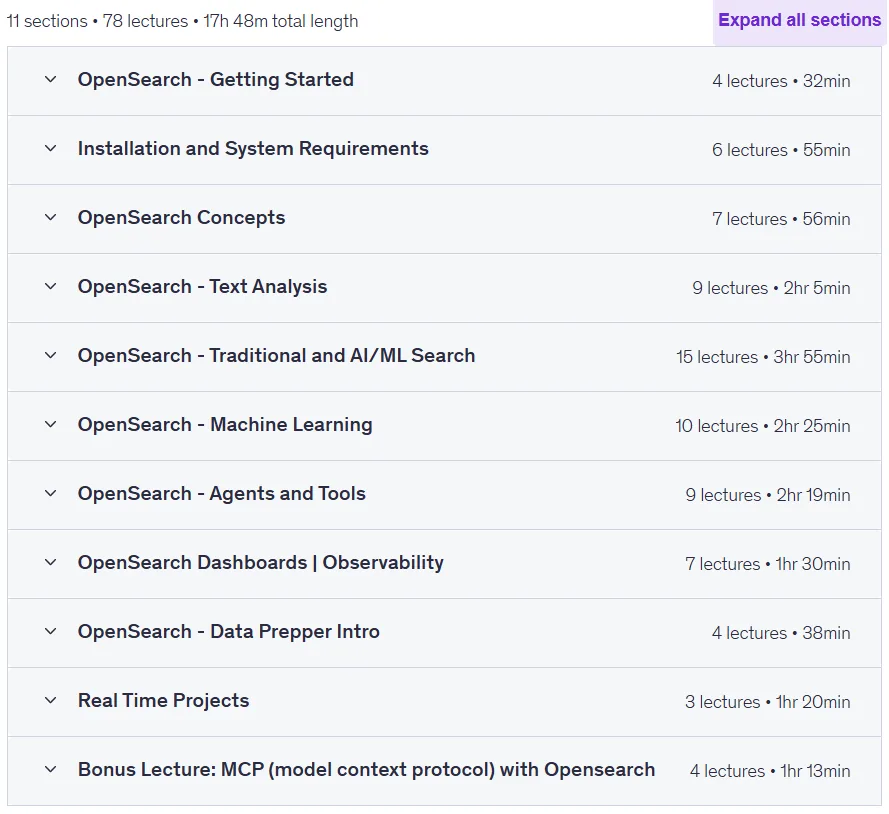
Task: Click the OpenSearch Concepts section title
Action: pos(181,218)
